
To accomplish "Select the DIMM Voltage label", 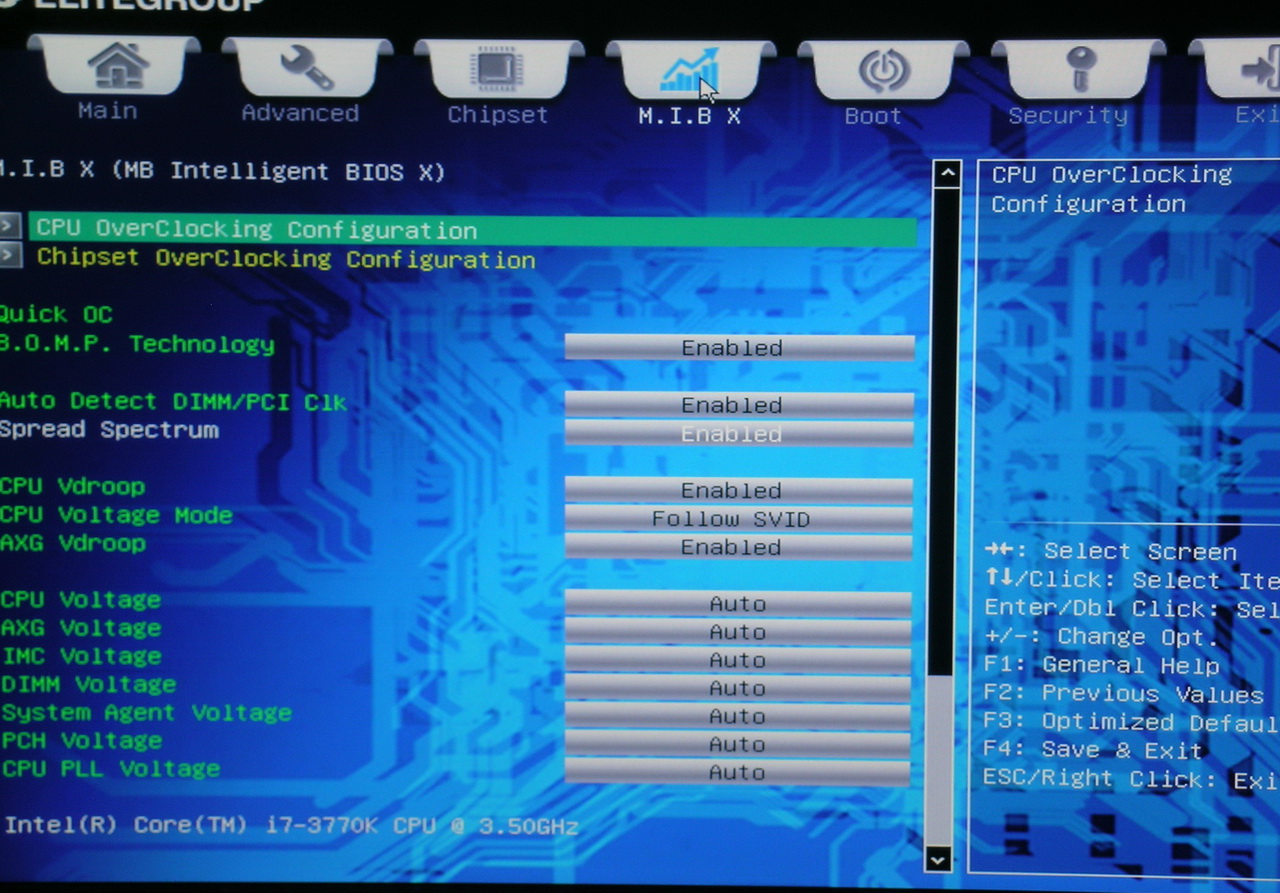I will pos(88,684).
